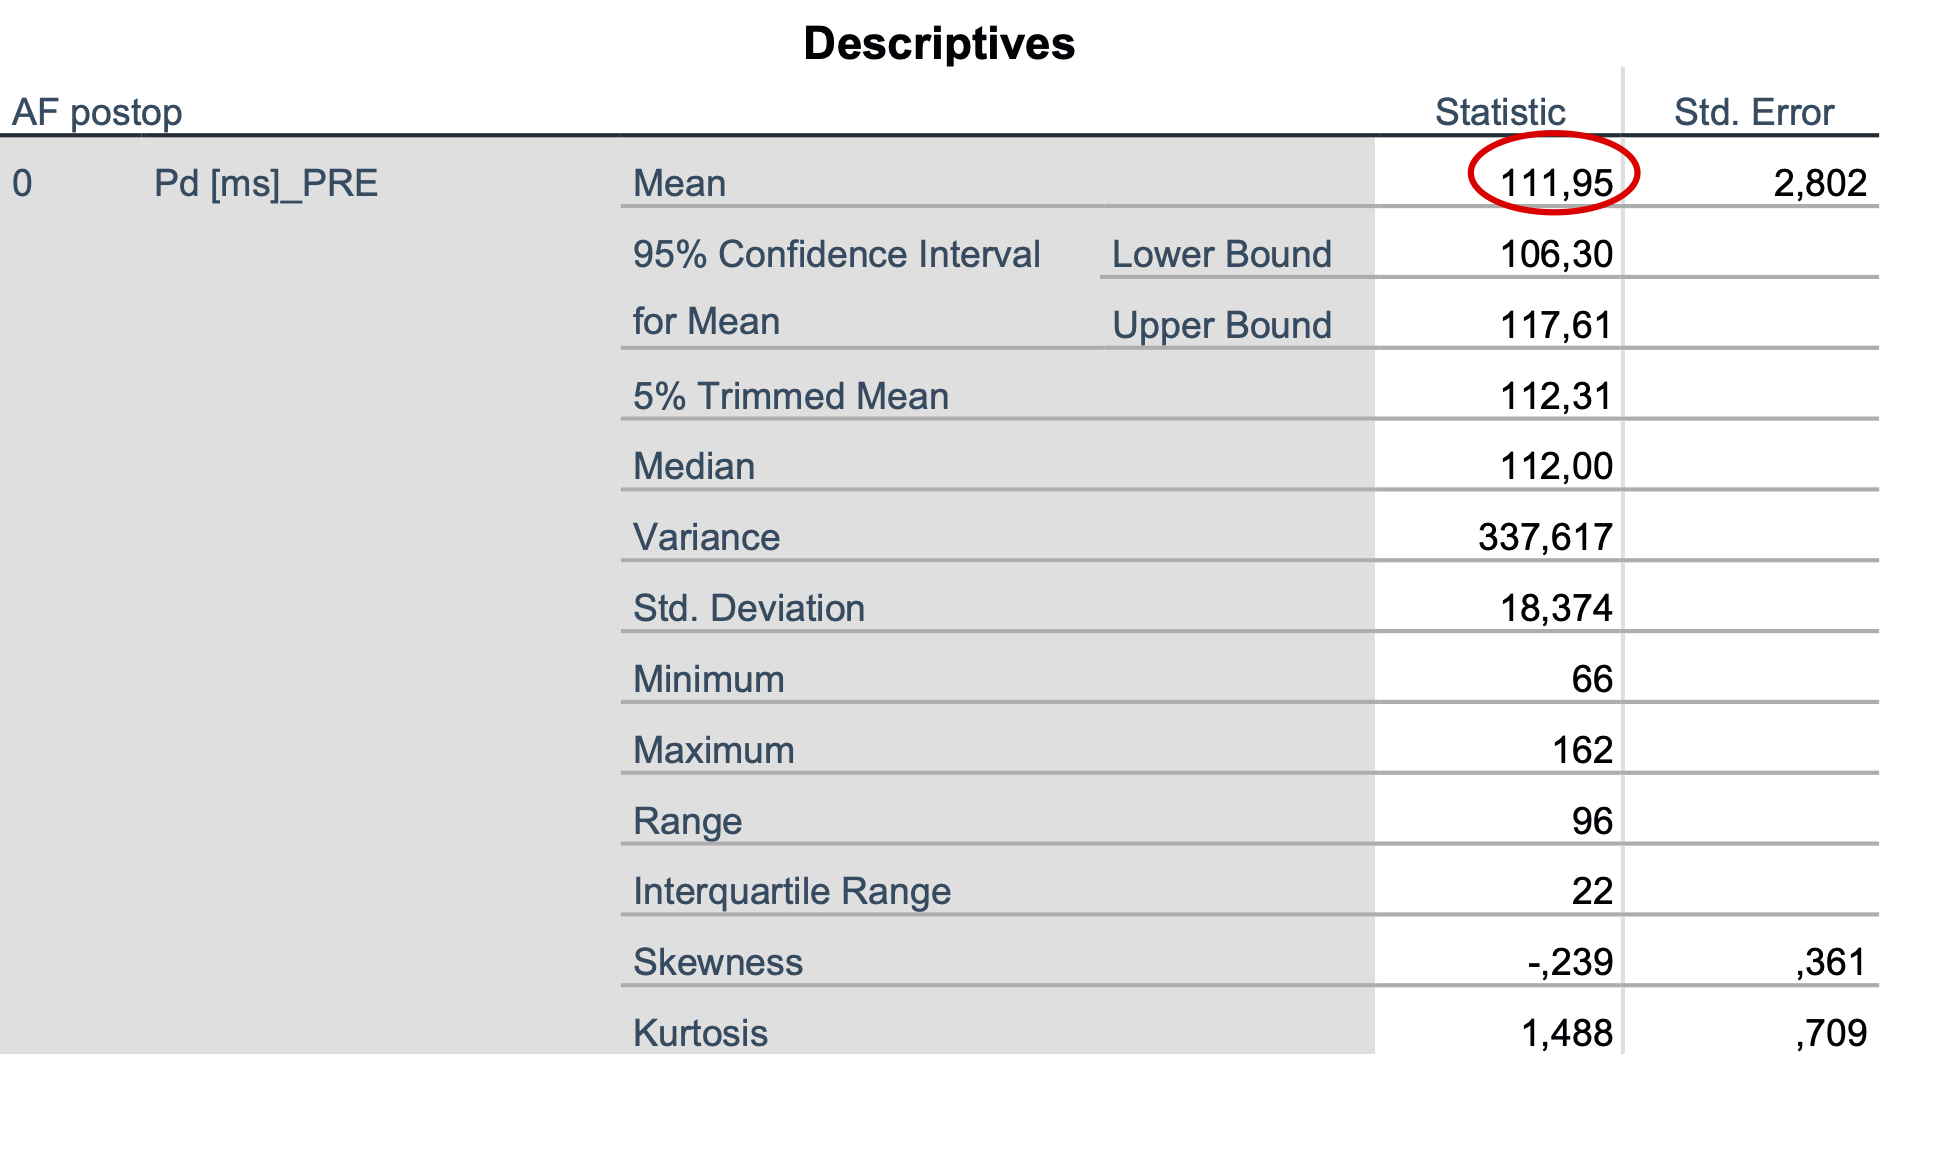The width and height of the screenshot is (1950, 1154).
Task: Click the Interquartile Range label
Action: click(x=792, y=892)
